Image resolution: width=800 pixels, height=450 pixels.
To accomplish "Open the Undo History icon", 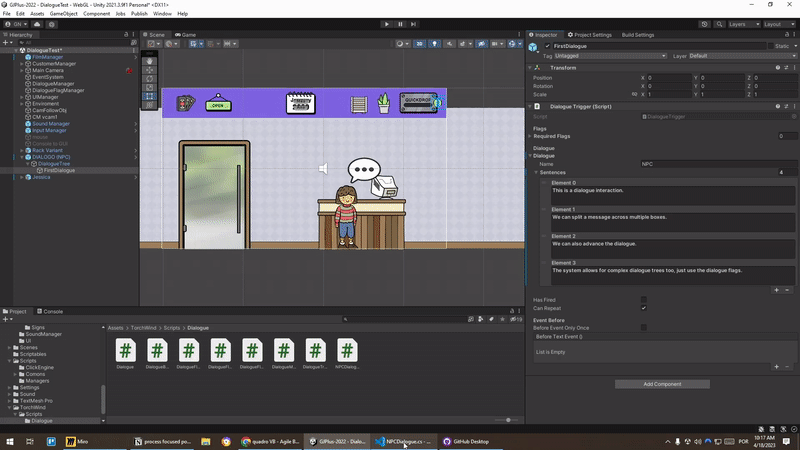I will click(705, 24).
